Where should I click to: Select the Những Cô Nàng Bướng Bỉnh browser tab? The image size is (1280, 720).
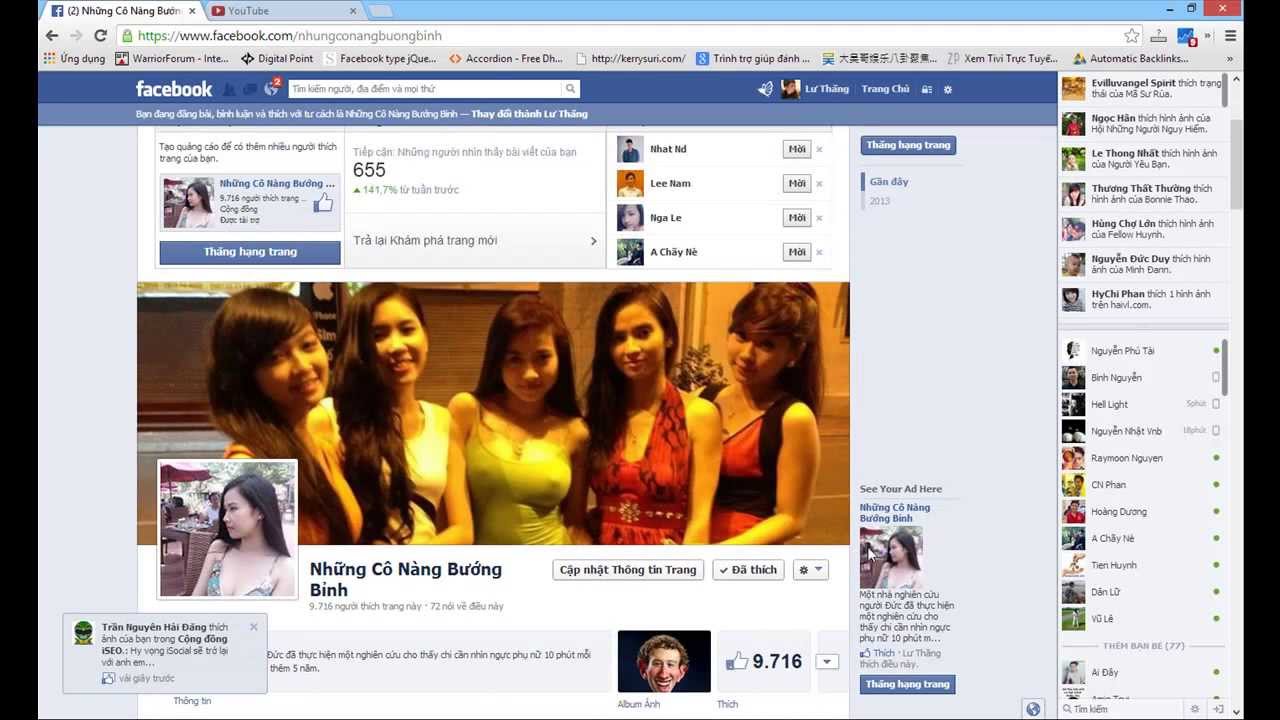124,11
